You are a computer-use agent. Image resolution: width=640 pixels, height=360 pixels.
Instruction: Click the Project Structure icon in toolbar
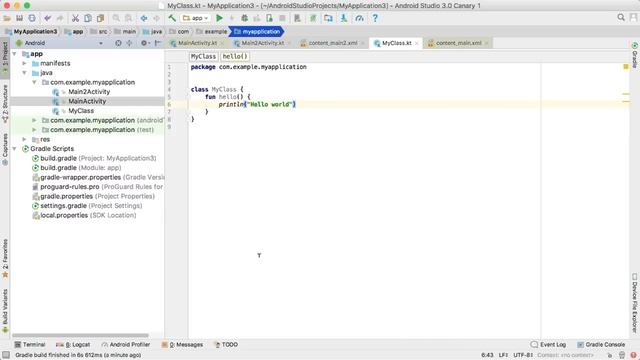click(x=328, y=18)
